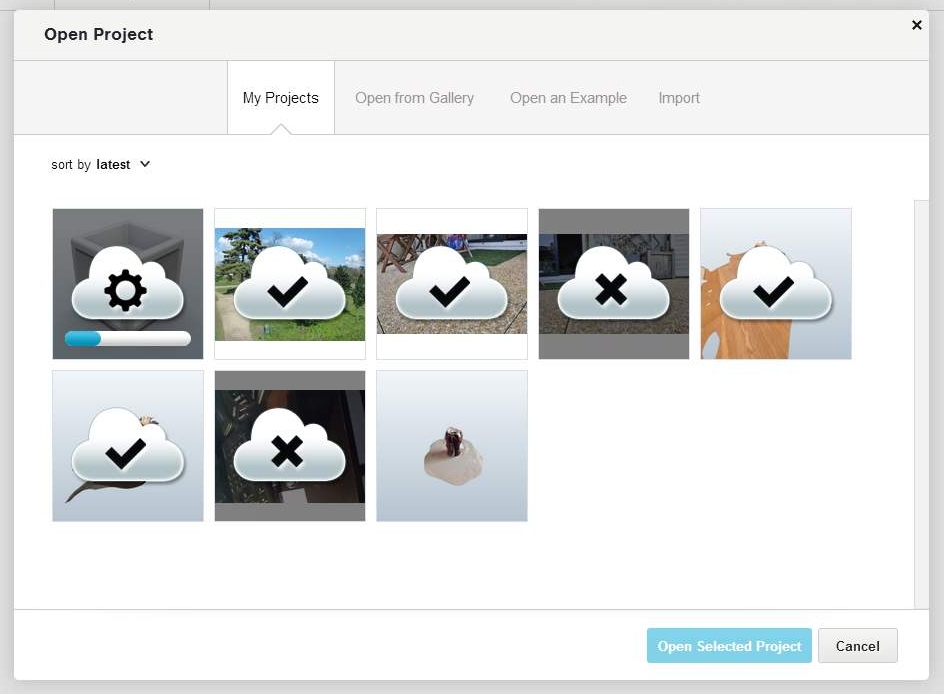Switch to the Import tab

pyautogui.click(x=679, y=98)
